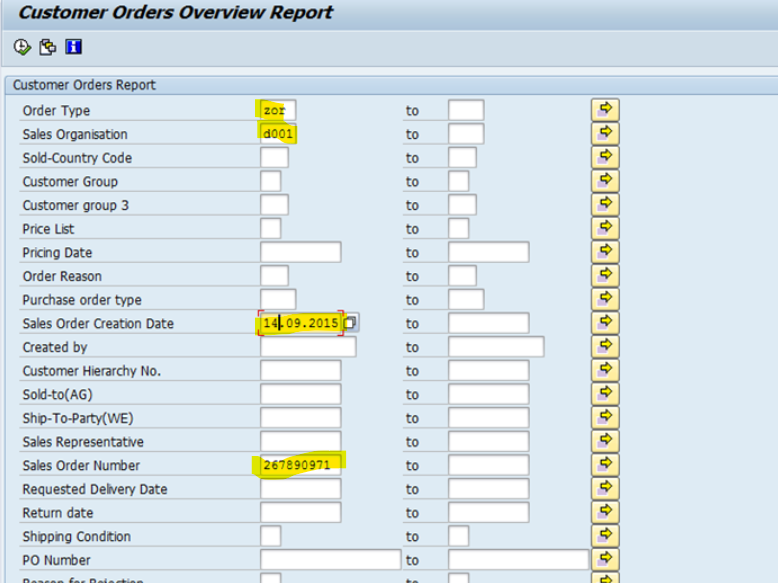Click multiple selection arrow for PO Number
The image size is (778, 583).
pos(605,560)
